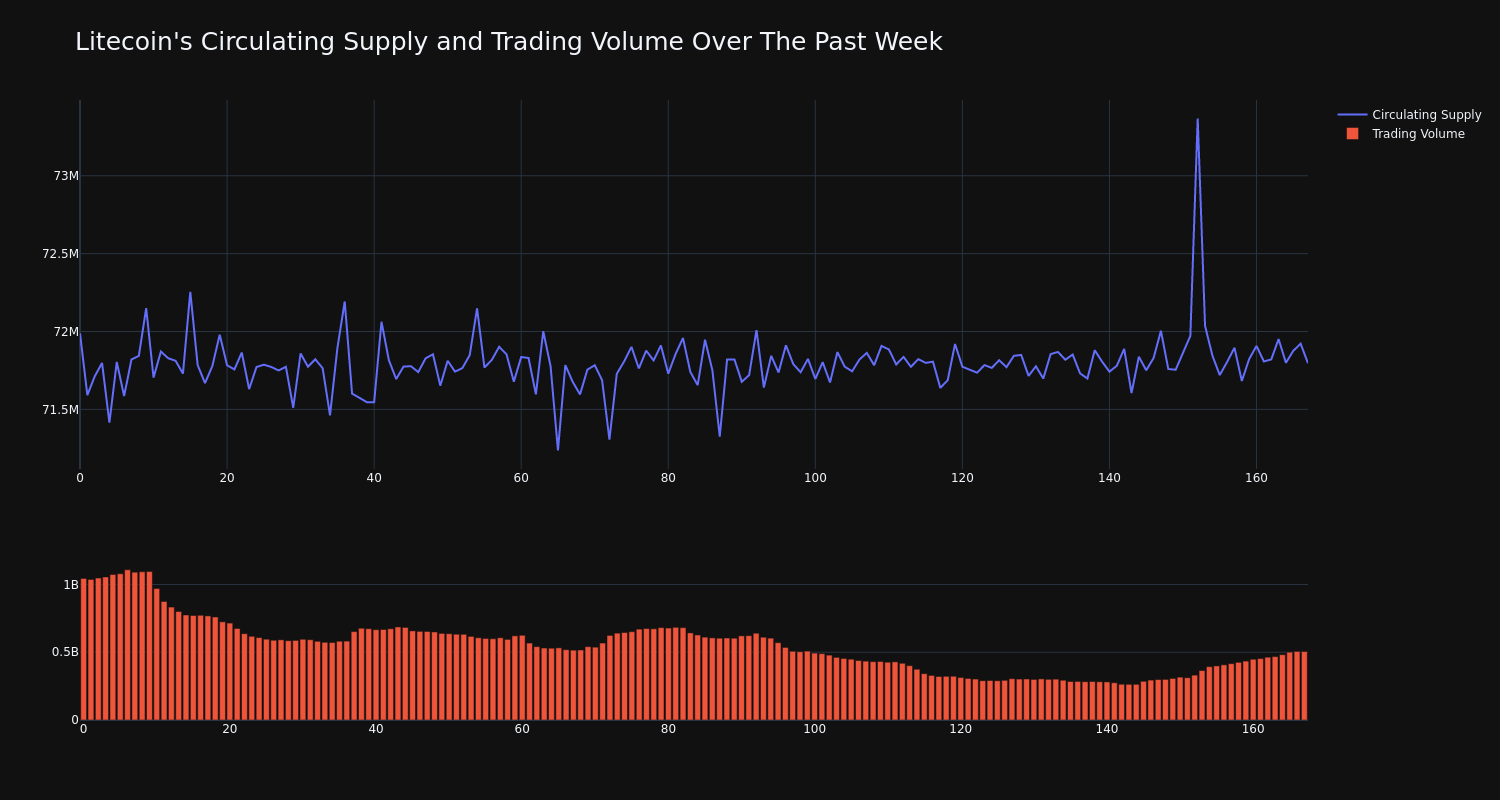The image size is (1500, 800).
Task: Click the lowest dip of supply line near 65
Action: [x=558, y=449]
